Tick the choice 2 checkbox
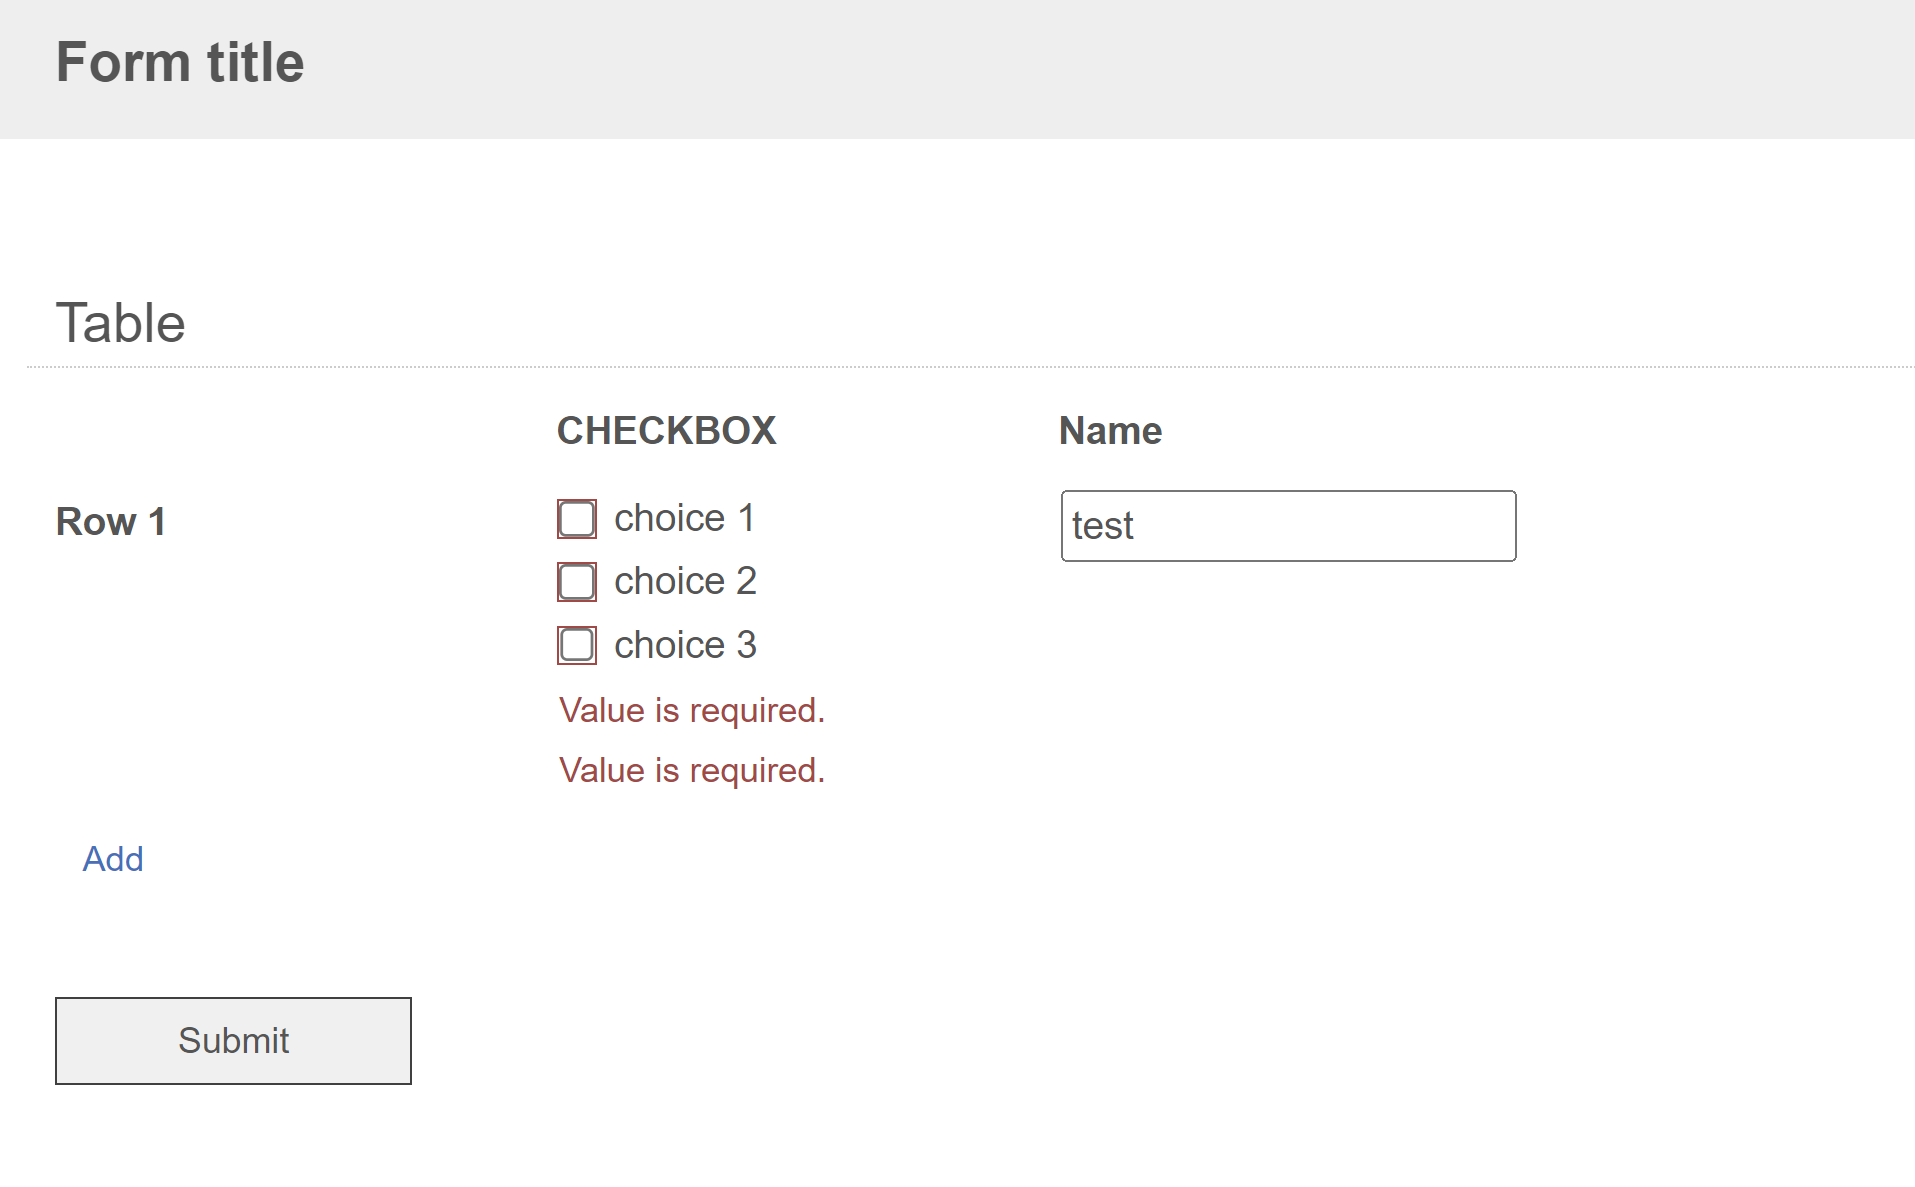1915x1187 pixels. coord(577,582)
